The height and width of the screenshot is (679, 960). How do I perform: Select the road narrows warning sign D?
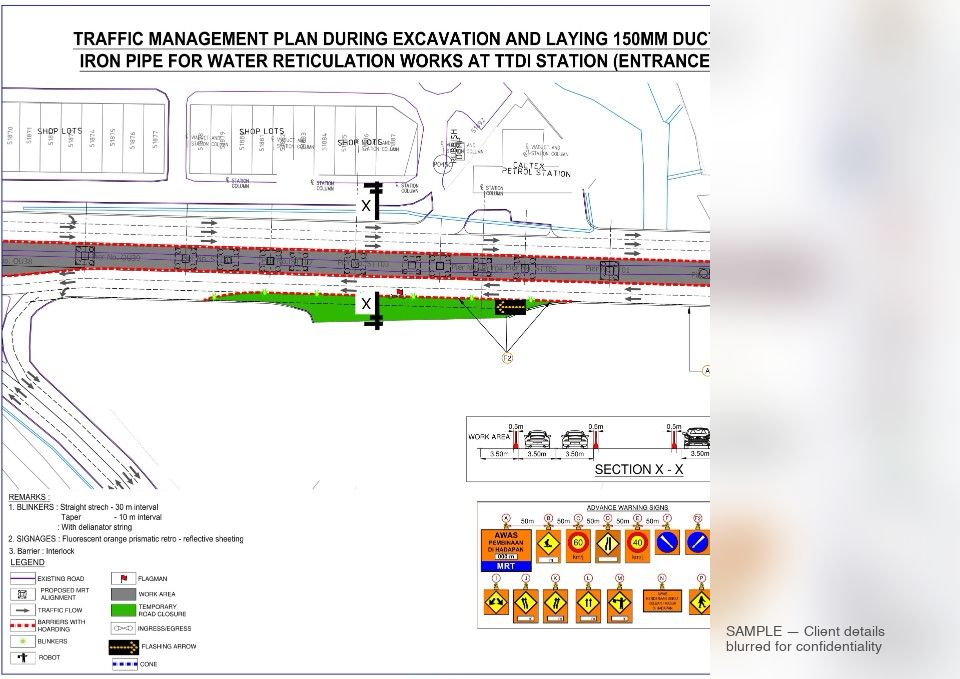[608, 542]
